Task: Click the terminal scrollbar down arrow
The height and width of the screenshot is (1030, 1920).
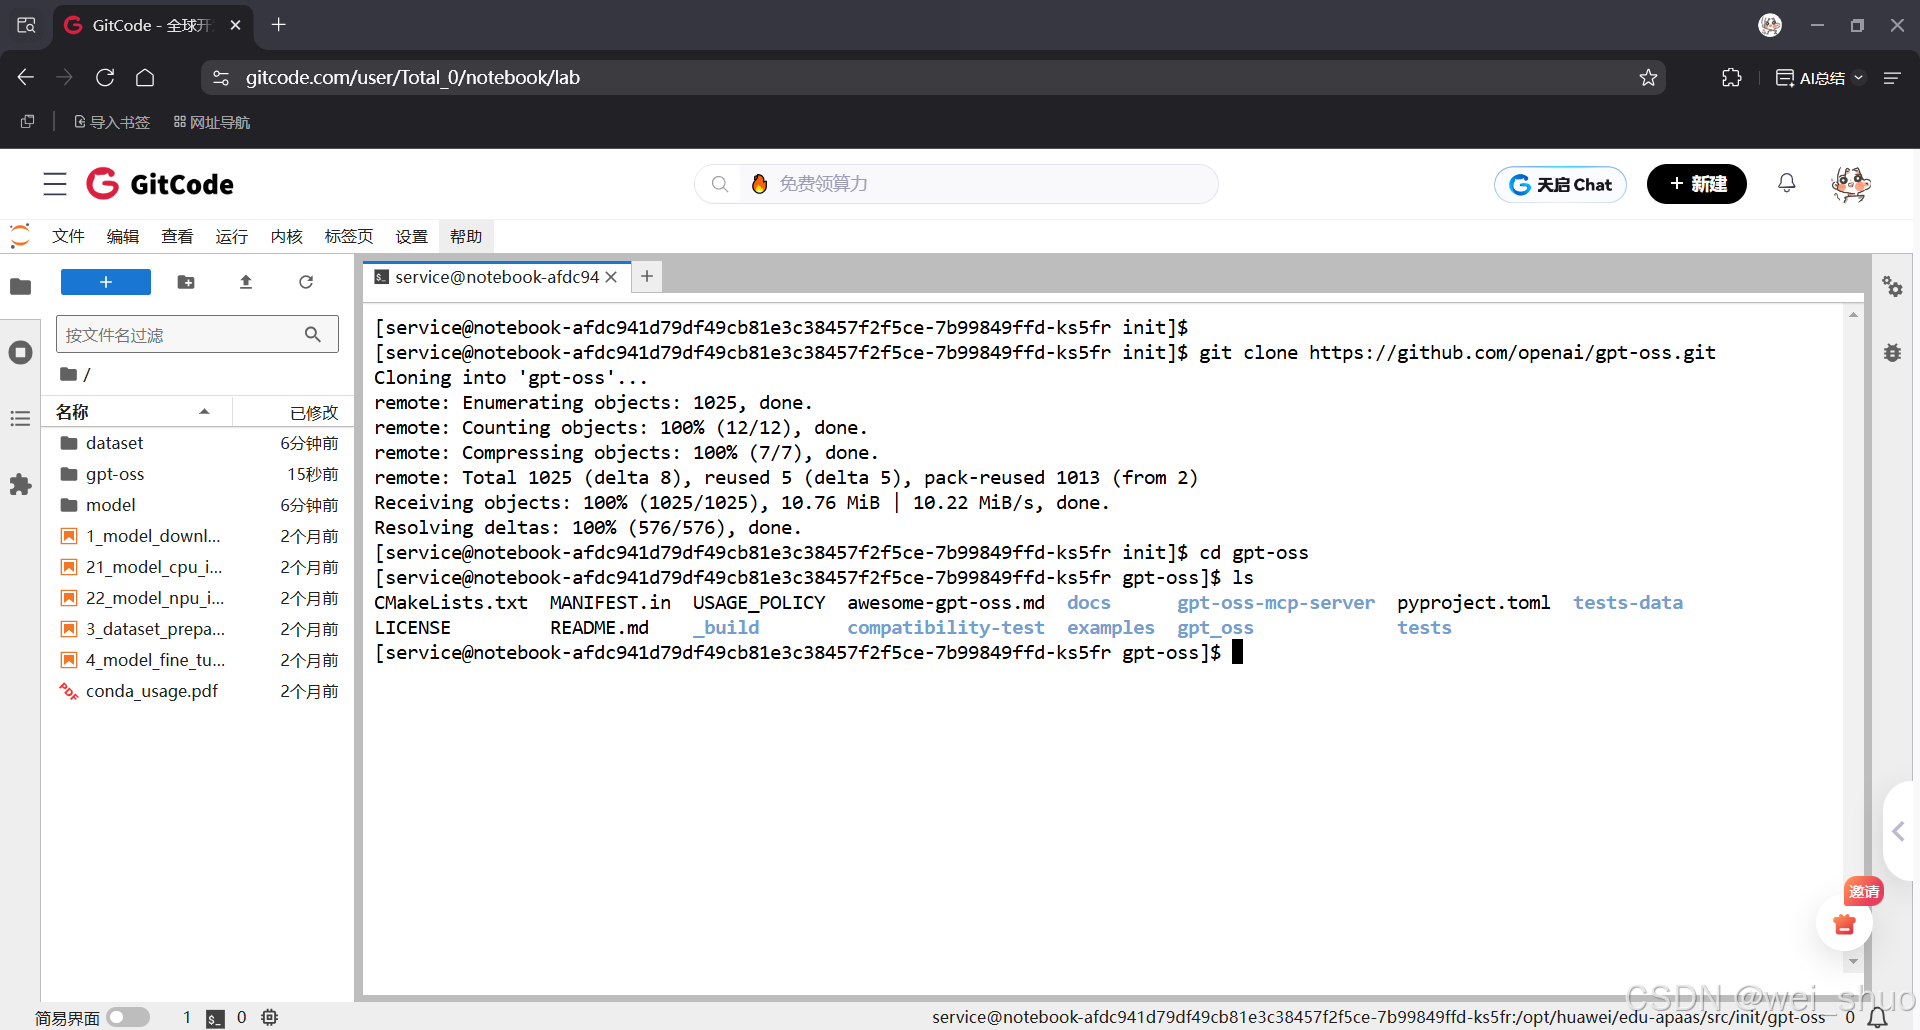Action: coord(1853,962)
